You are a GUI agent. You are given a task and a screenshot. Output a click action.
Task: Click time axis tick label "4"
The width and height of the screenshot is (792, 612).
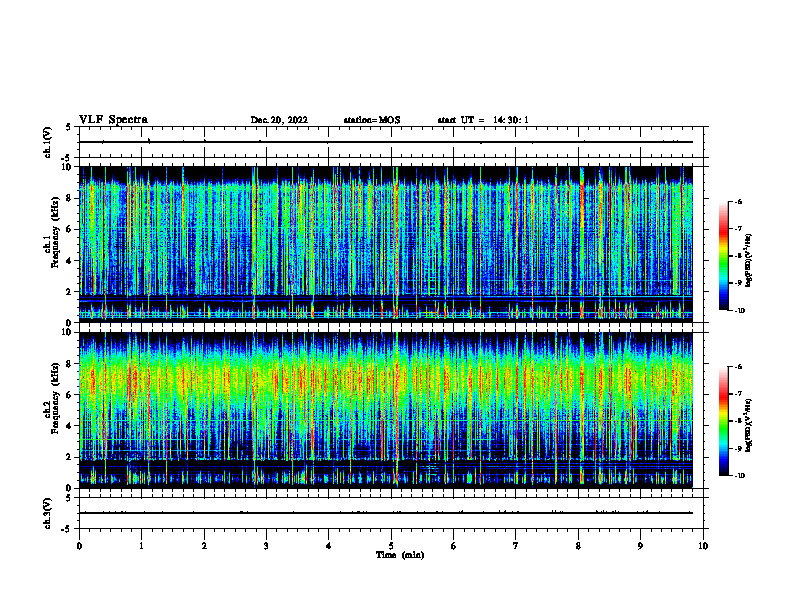329,546
